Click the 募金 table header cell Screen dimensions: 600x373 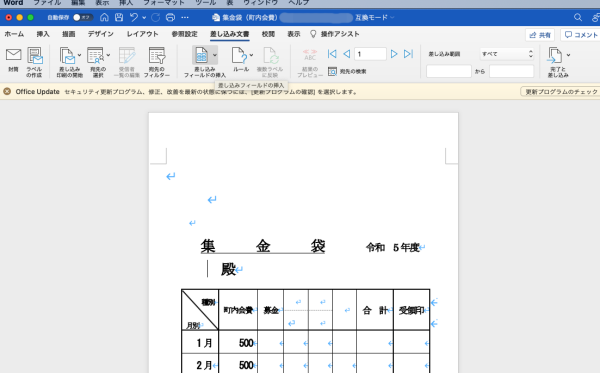[x=271, y=310]
